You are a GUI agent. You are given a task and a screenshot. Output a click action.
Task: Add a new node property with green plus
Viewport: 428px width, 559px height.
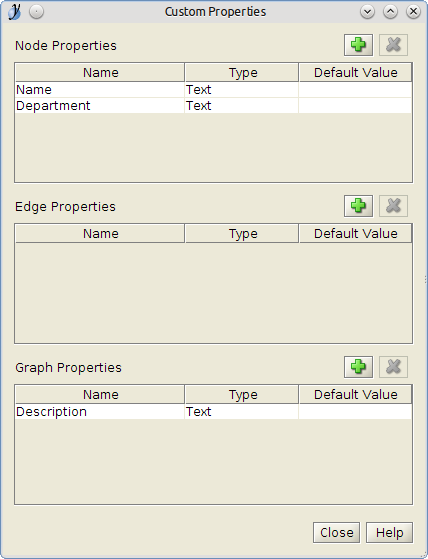(358, 45)
